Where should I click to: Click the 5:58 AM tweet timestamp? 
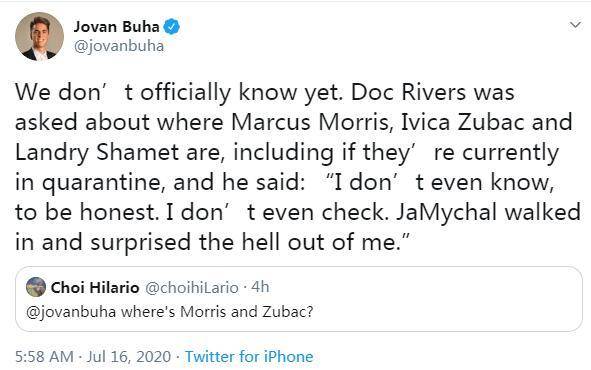pos(44,356)
